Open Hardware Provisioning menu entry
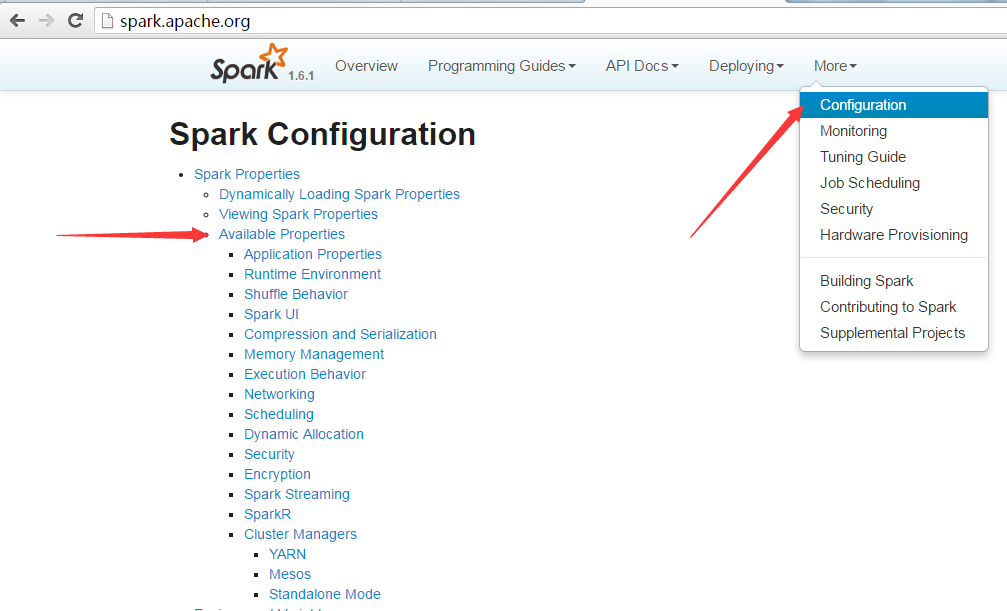 coord(894,235)
